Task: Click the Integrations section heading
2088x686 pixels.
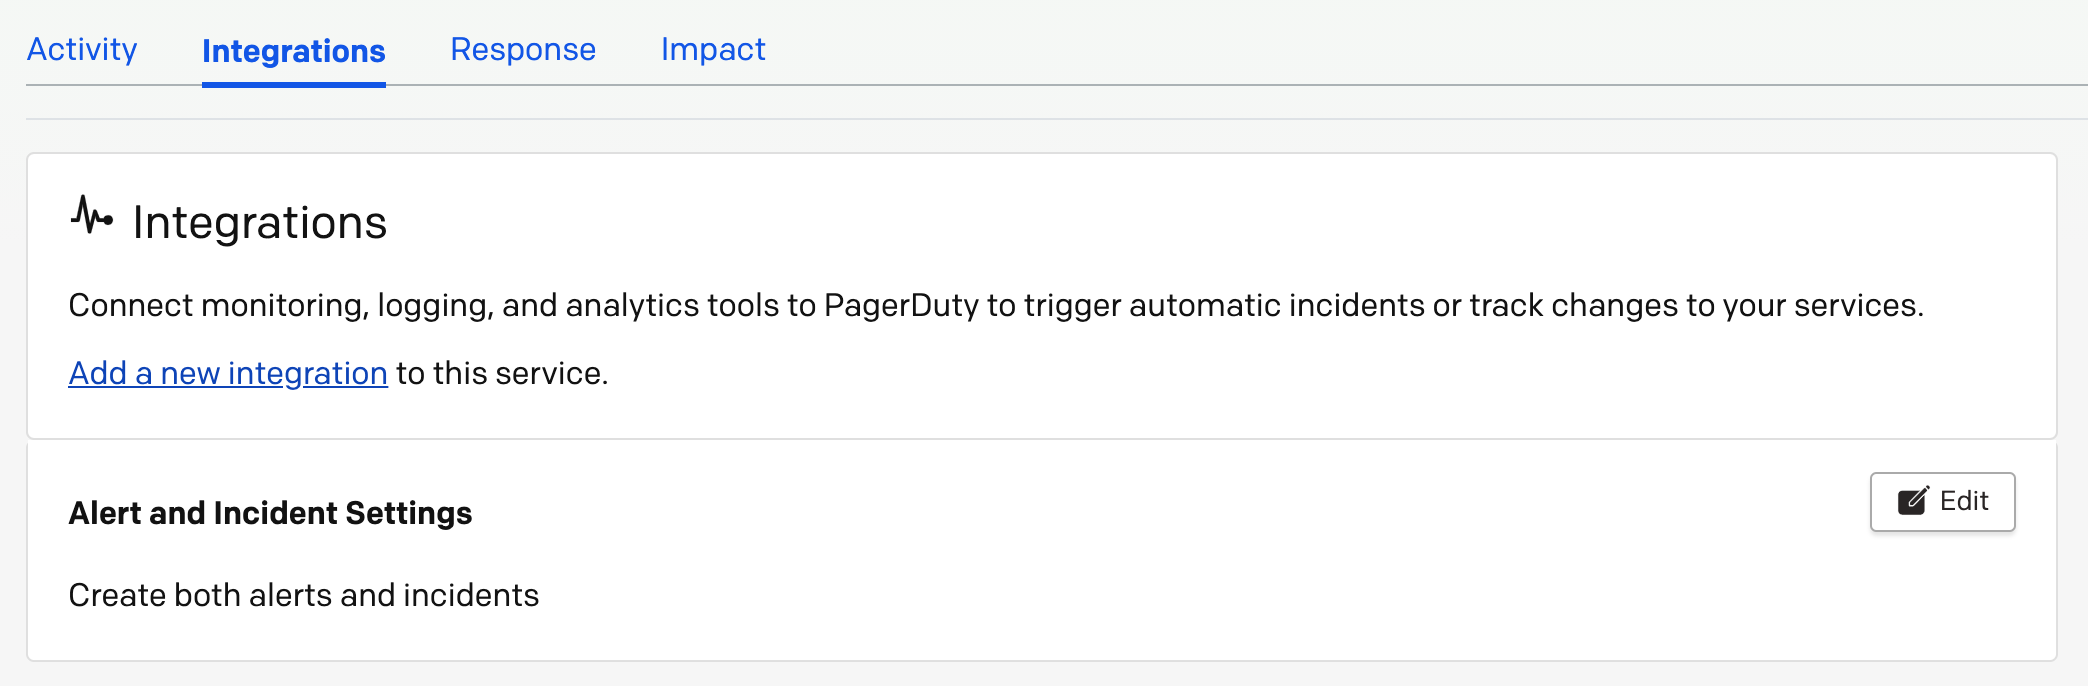Action: (x=260, y=222)
